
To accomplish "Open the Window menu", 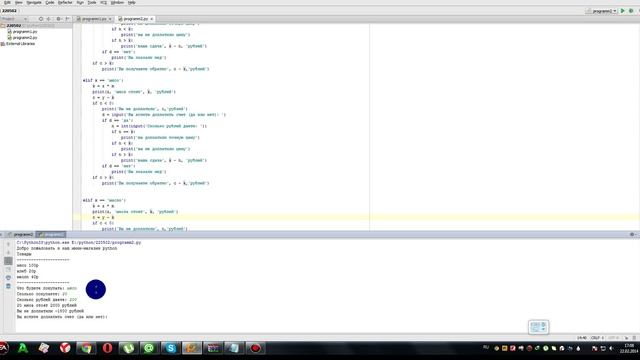I will tap(117, 2).
